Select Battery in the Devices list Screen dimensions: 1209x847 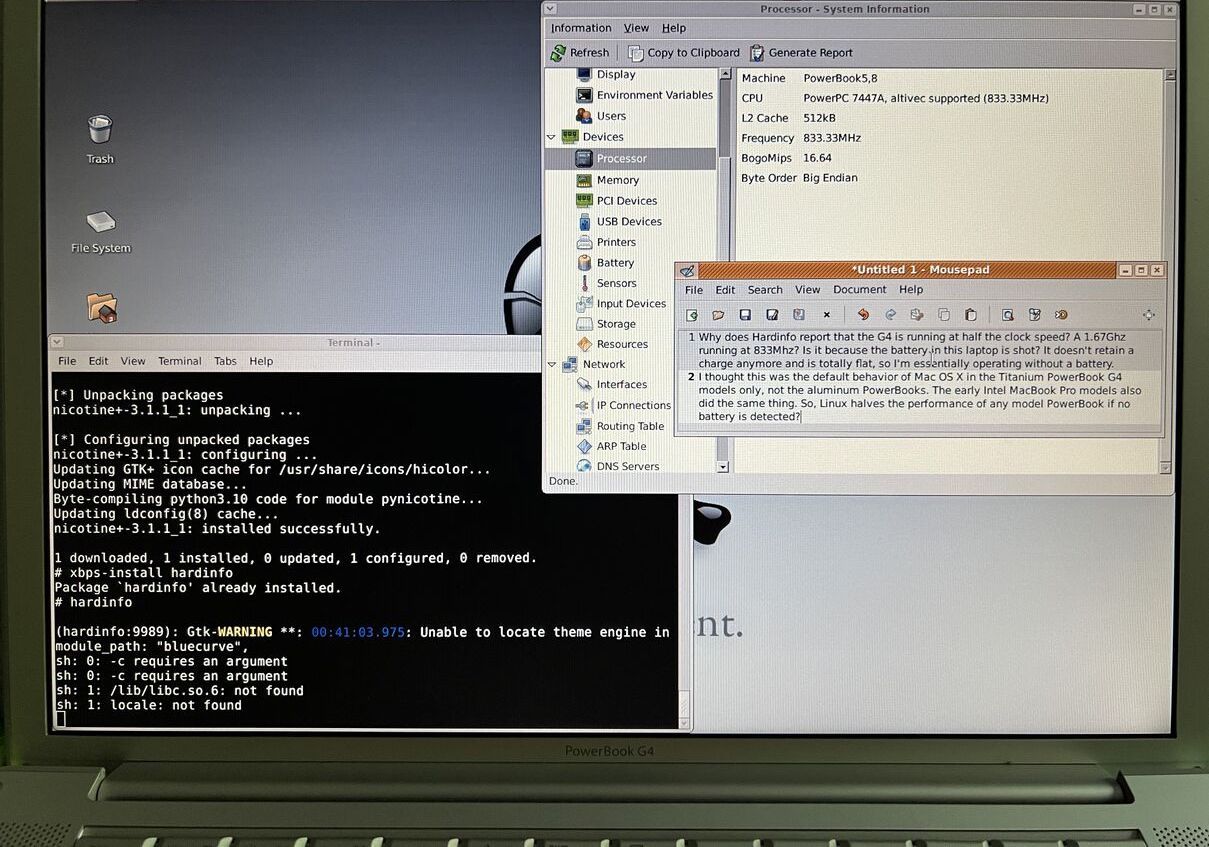[x=615, y=263]
